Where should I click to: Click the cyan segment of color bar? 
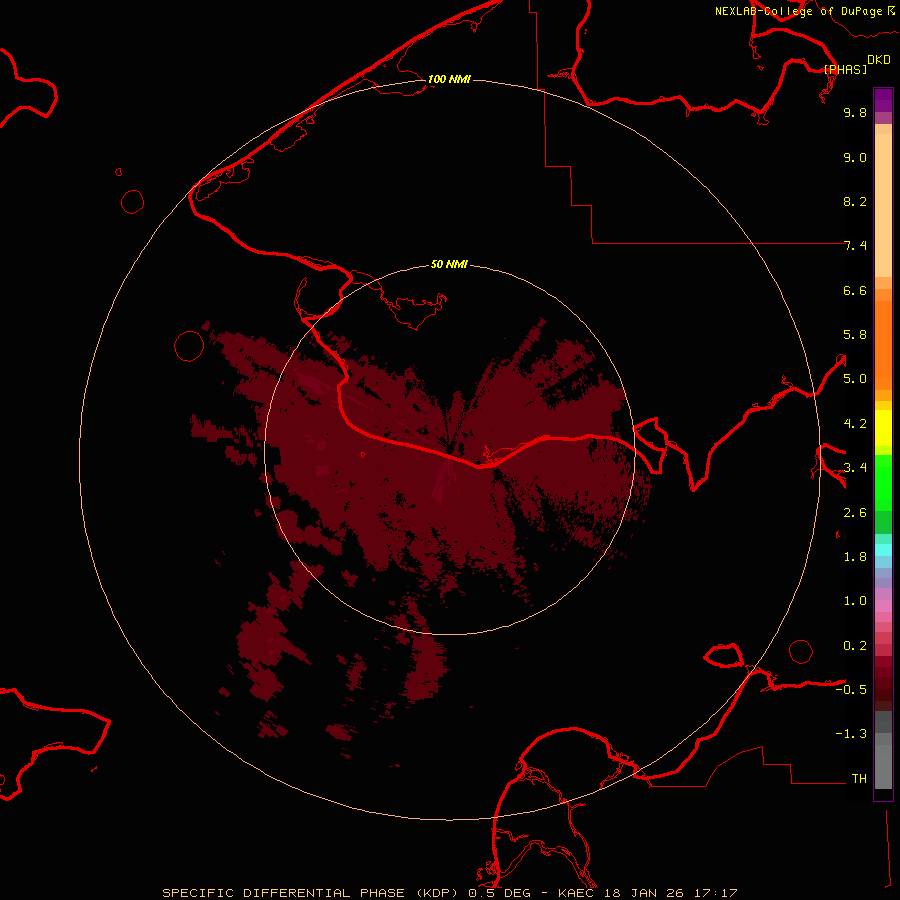pyautogui.click(x=883, y=550)
